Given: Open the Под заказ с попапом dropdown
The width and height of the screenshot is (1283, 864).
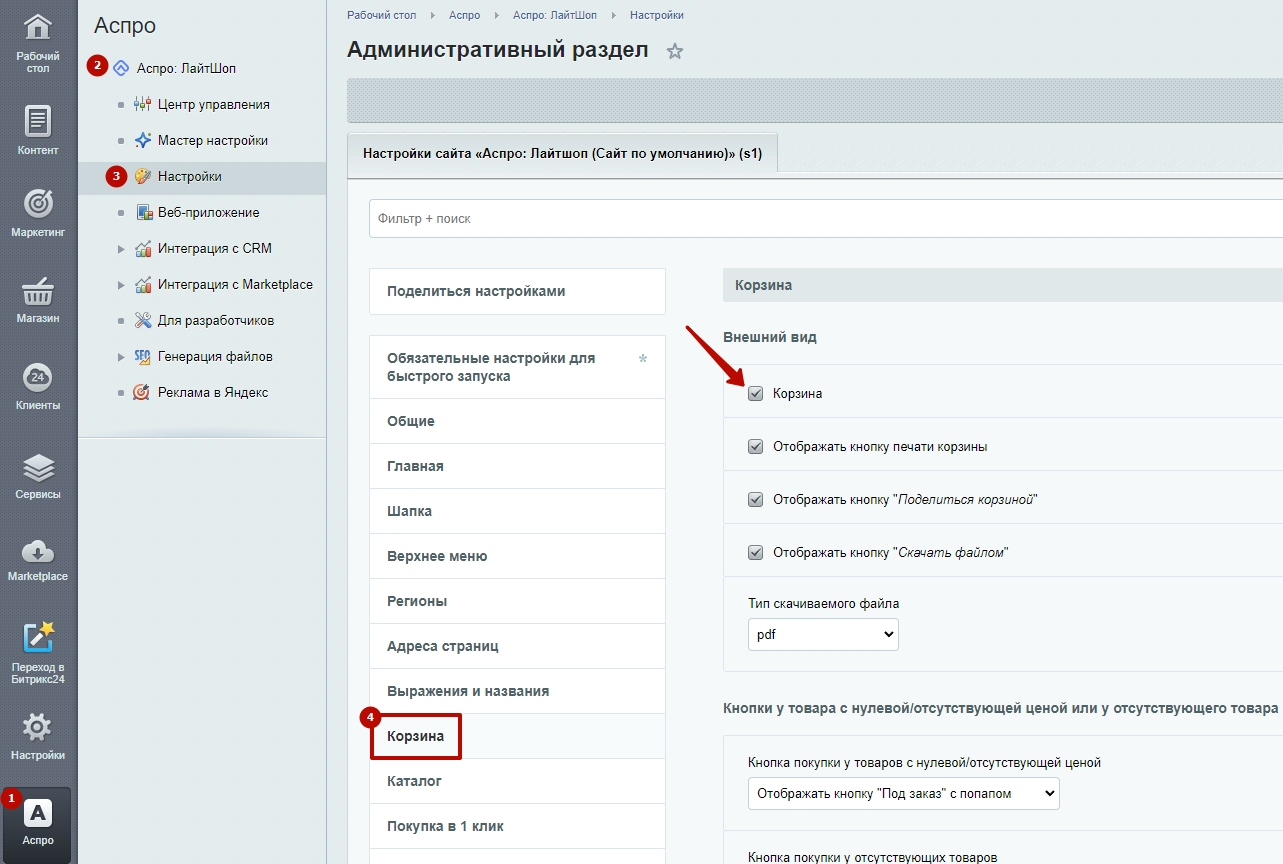Looking at the screenshot, I should pos(903,793).
